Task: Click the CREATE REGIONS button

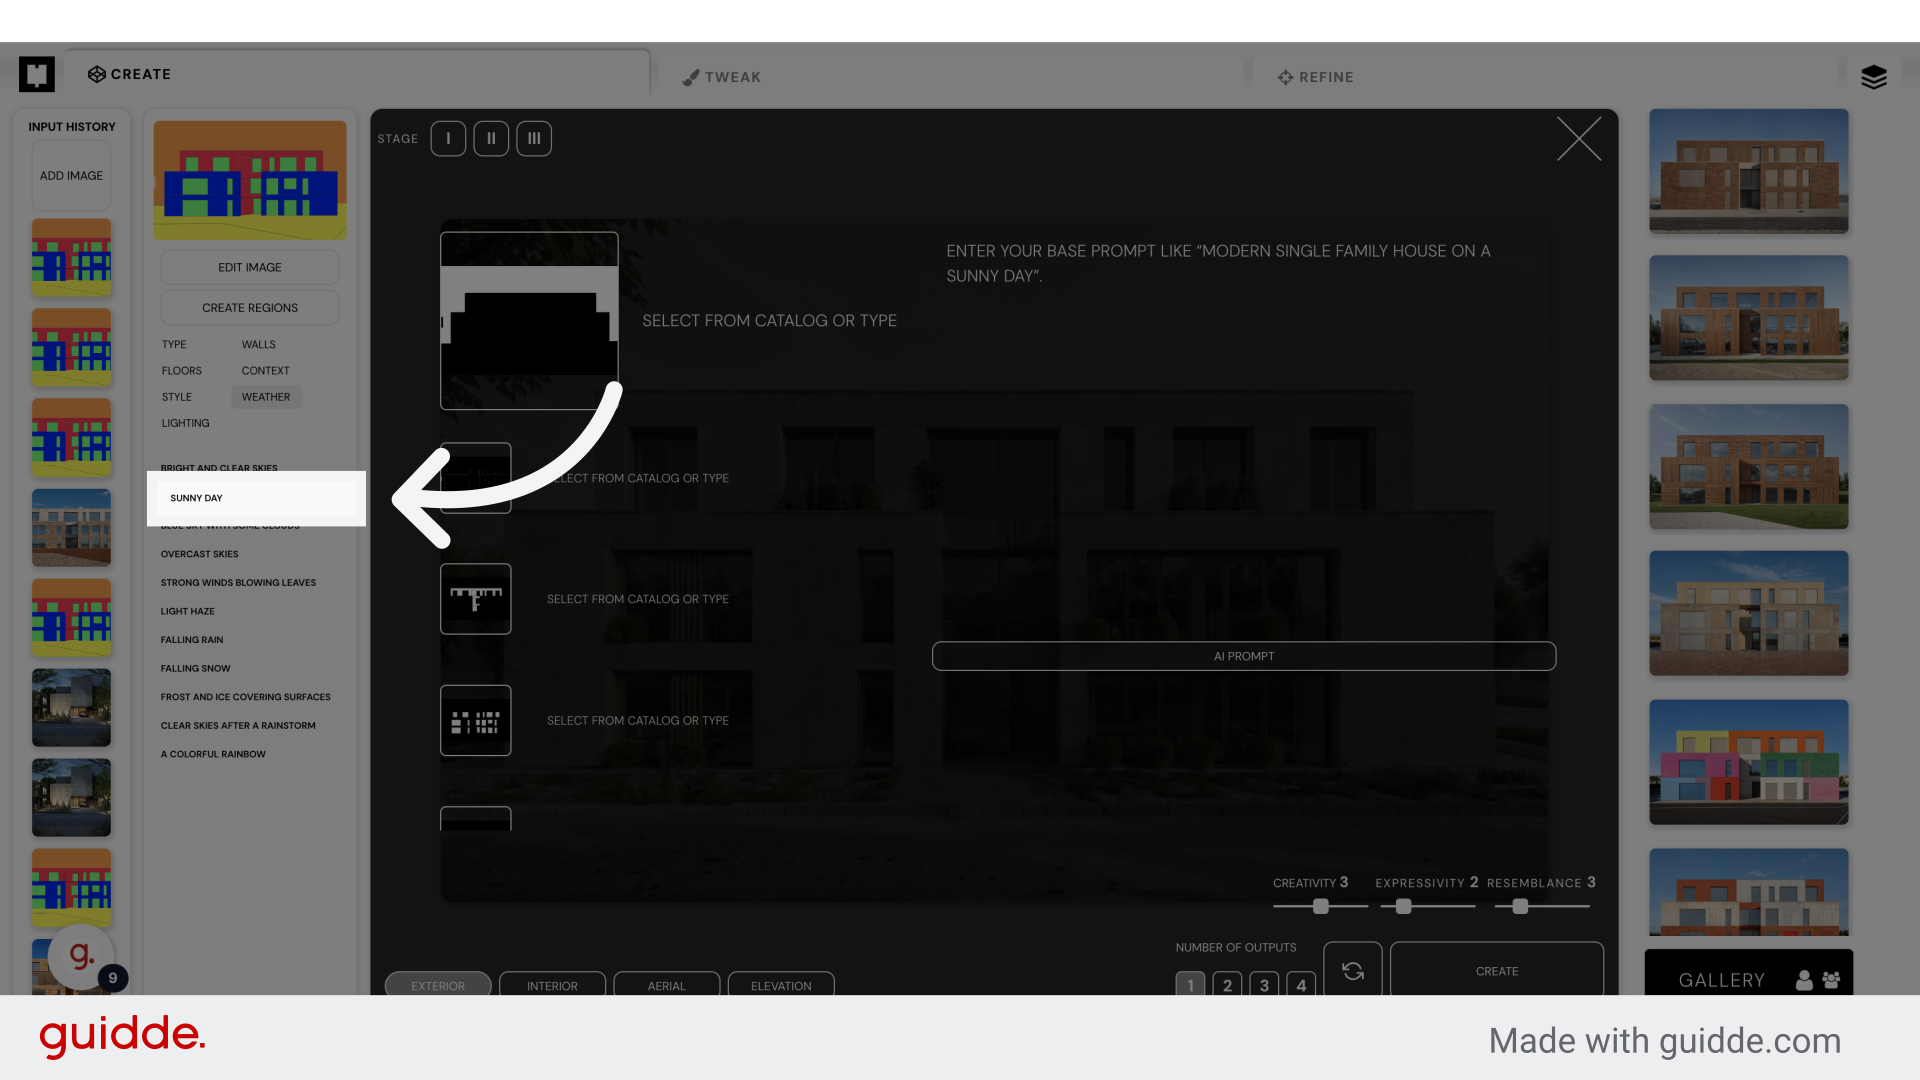Action: 250,308
